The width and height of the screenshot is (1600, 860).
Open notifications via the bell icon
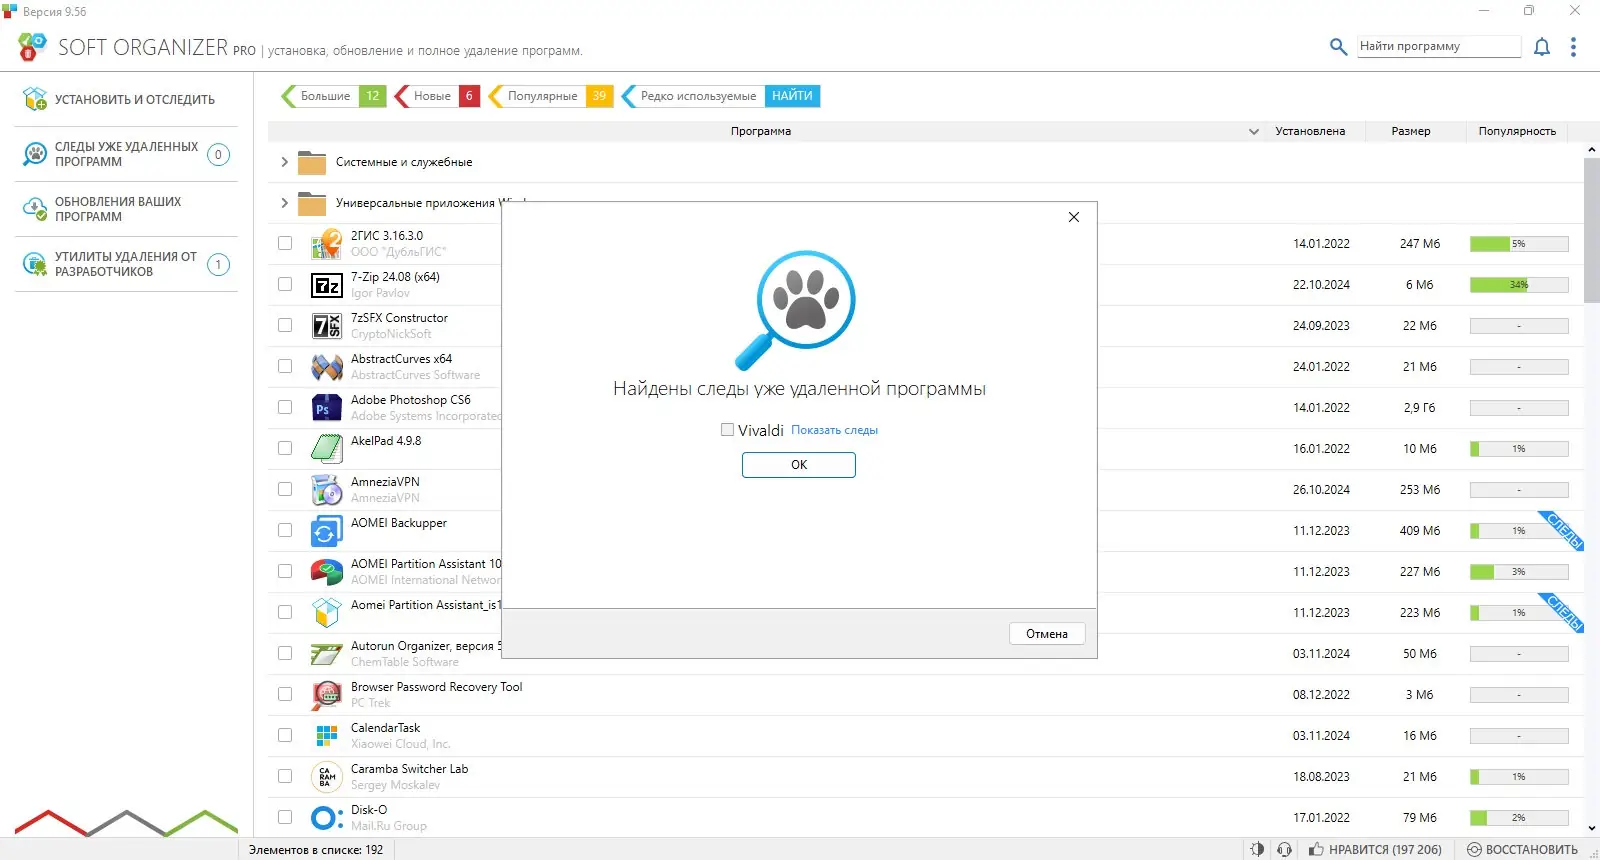coord(1542,47)
